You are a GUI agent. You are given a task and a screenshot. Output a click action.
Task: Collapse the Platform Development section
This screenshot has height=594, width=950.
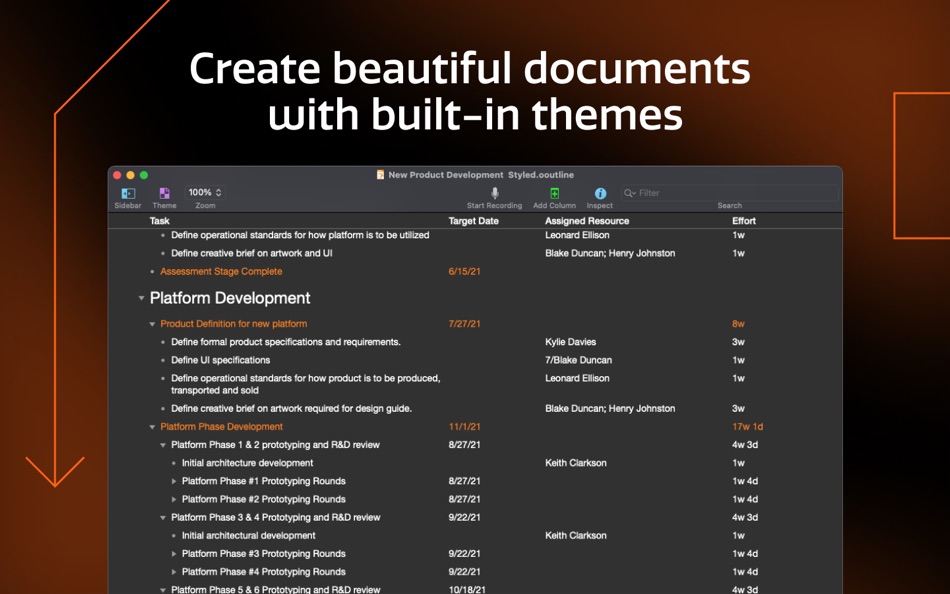click(140, 298)
